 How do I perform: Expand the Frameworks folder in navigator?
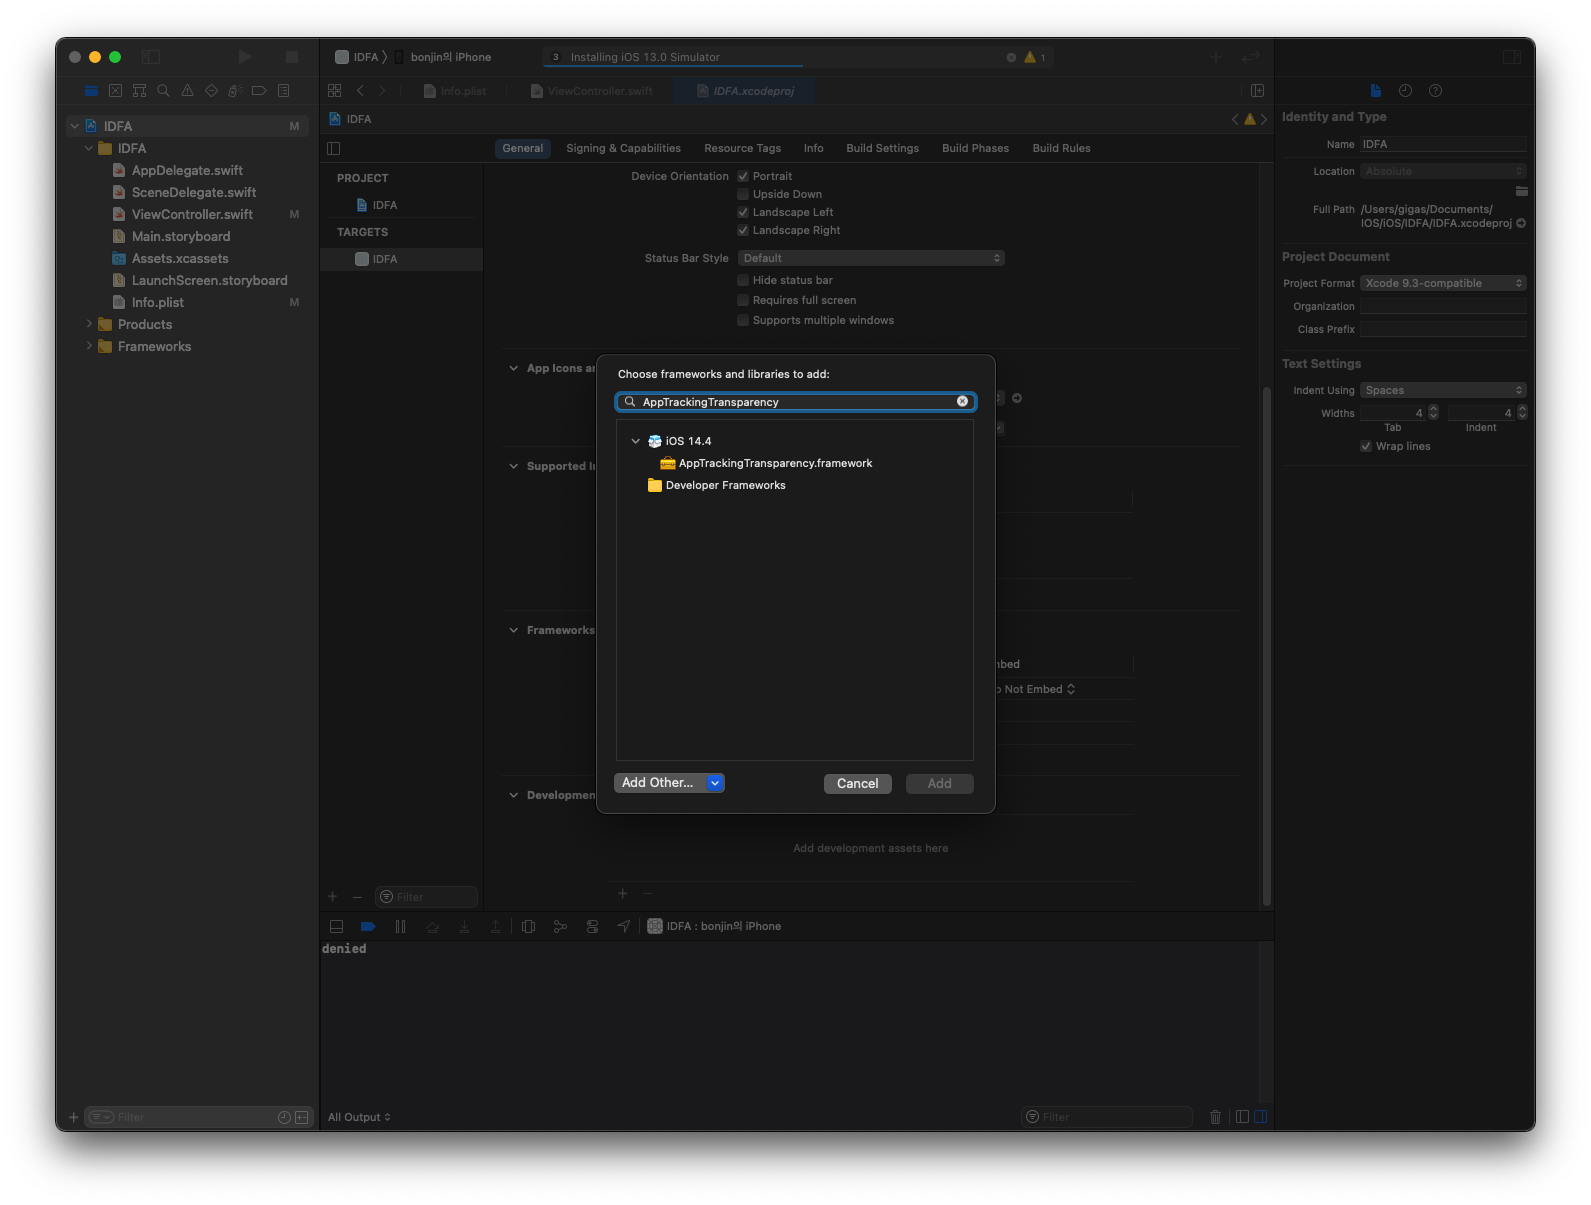tap(89, 346)
